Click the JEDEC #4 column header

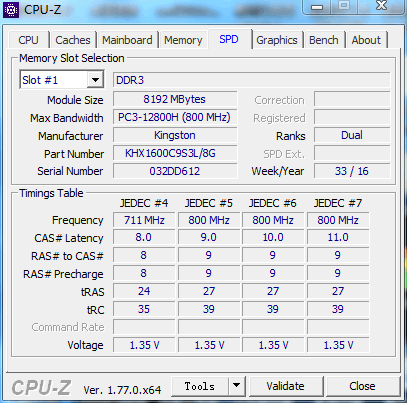tap(144, 203)
